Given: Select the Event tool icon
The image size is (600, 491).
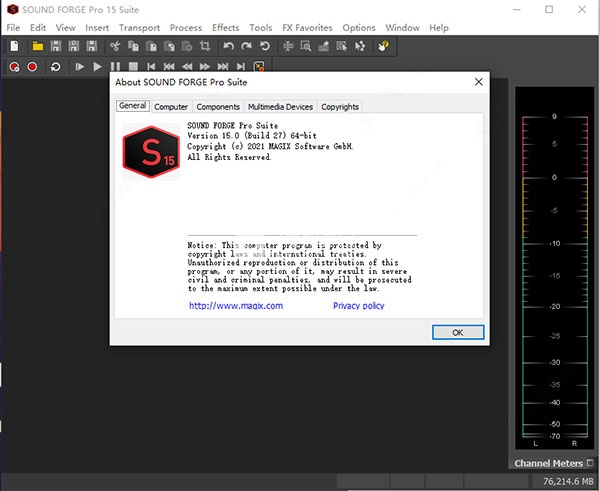Looking at the screenshot, I should (x=342, y=46).
